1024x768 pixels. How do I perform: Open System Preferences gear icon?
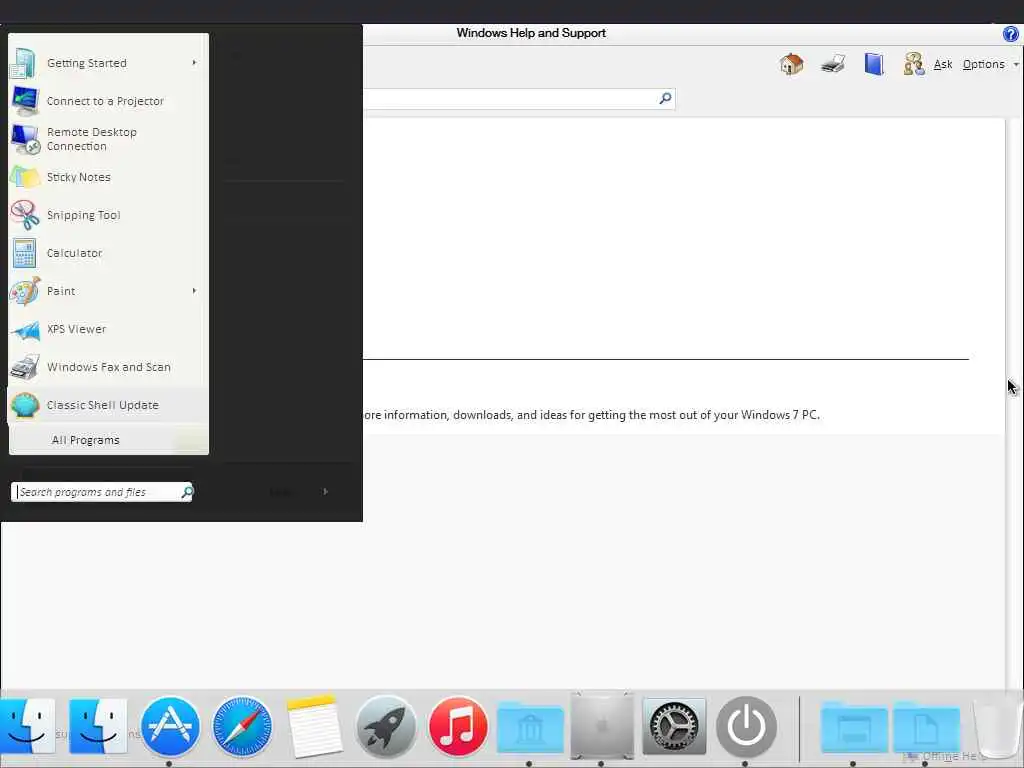(674, 726)
